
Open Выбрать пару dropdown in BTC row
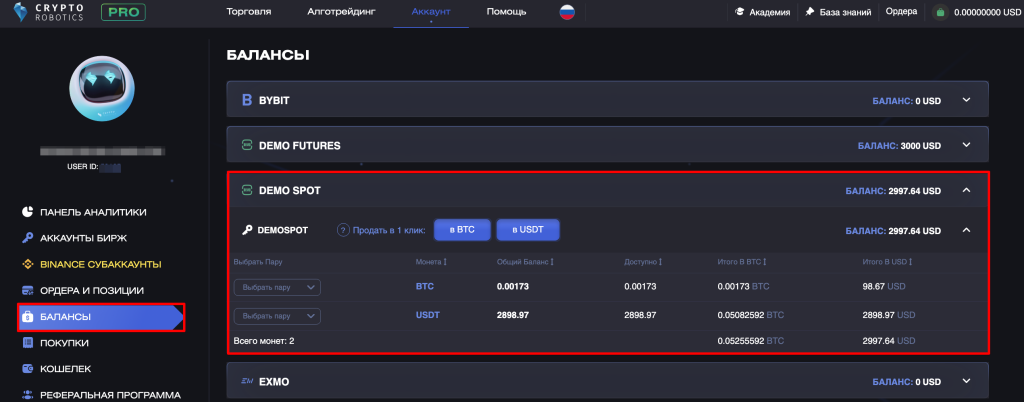coord(277,287)
